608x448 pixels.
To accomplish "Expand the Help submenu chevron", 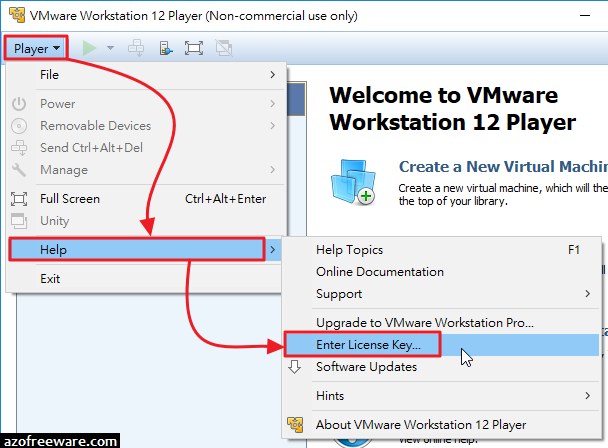I will pos(273,249).
